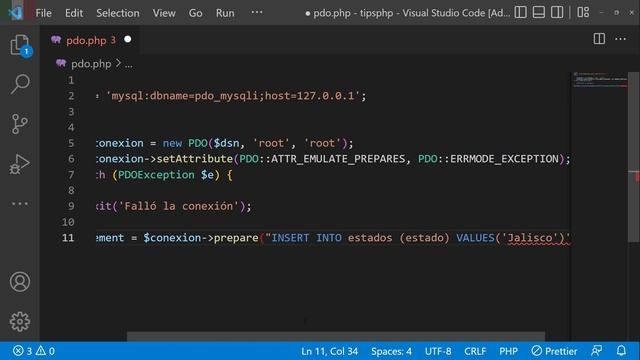Open the Run menu
Viewport: 640px width, 360px height.
point(225,13)
